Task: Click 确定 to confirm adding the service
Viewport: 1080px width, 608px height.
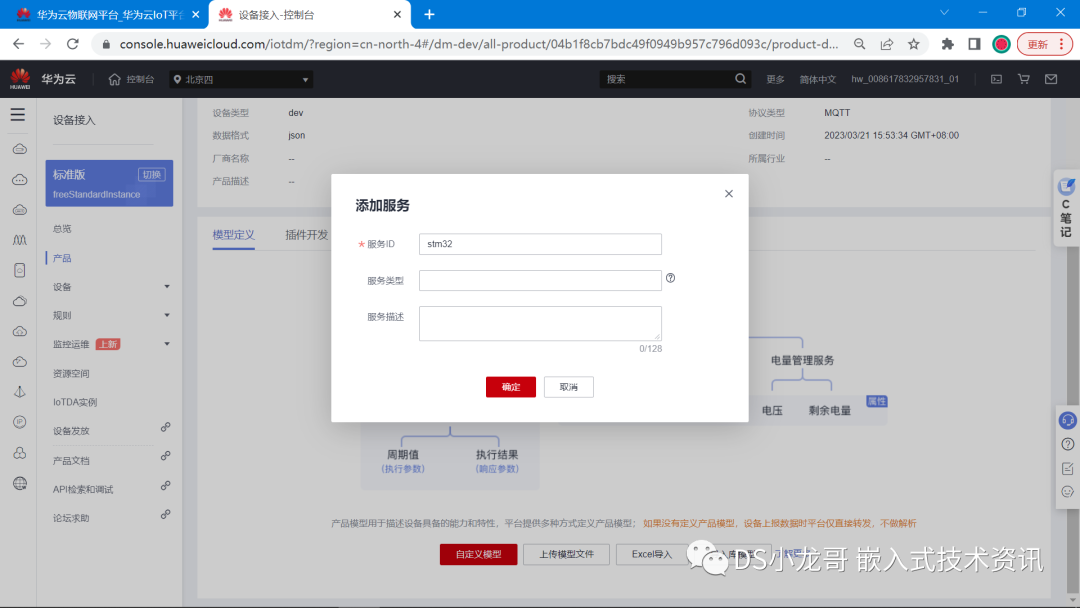Action: pos(510,387)
